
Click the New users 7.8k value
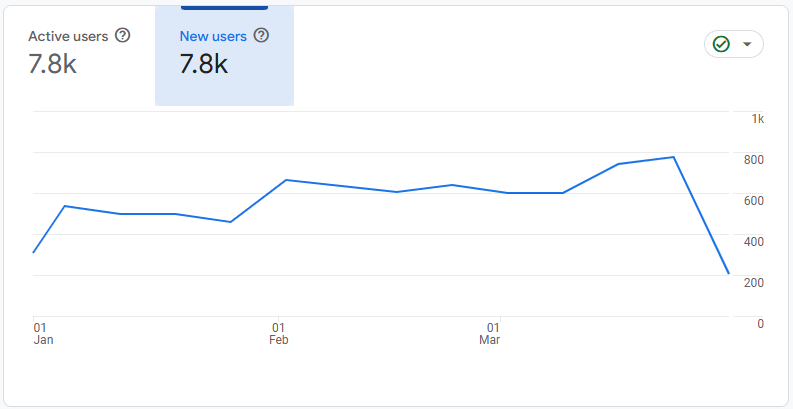tap(204, 64)
